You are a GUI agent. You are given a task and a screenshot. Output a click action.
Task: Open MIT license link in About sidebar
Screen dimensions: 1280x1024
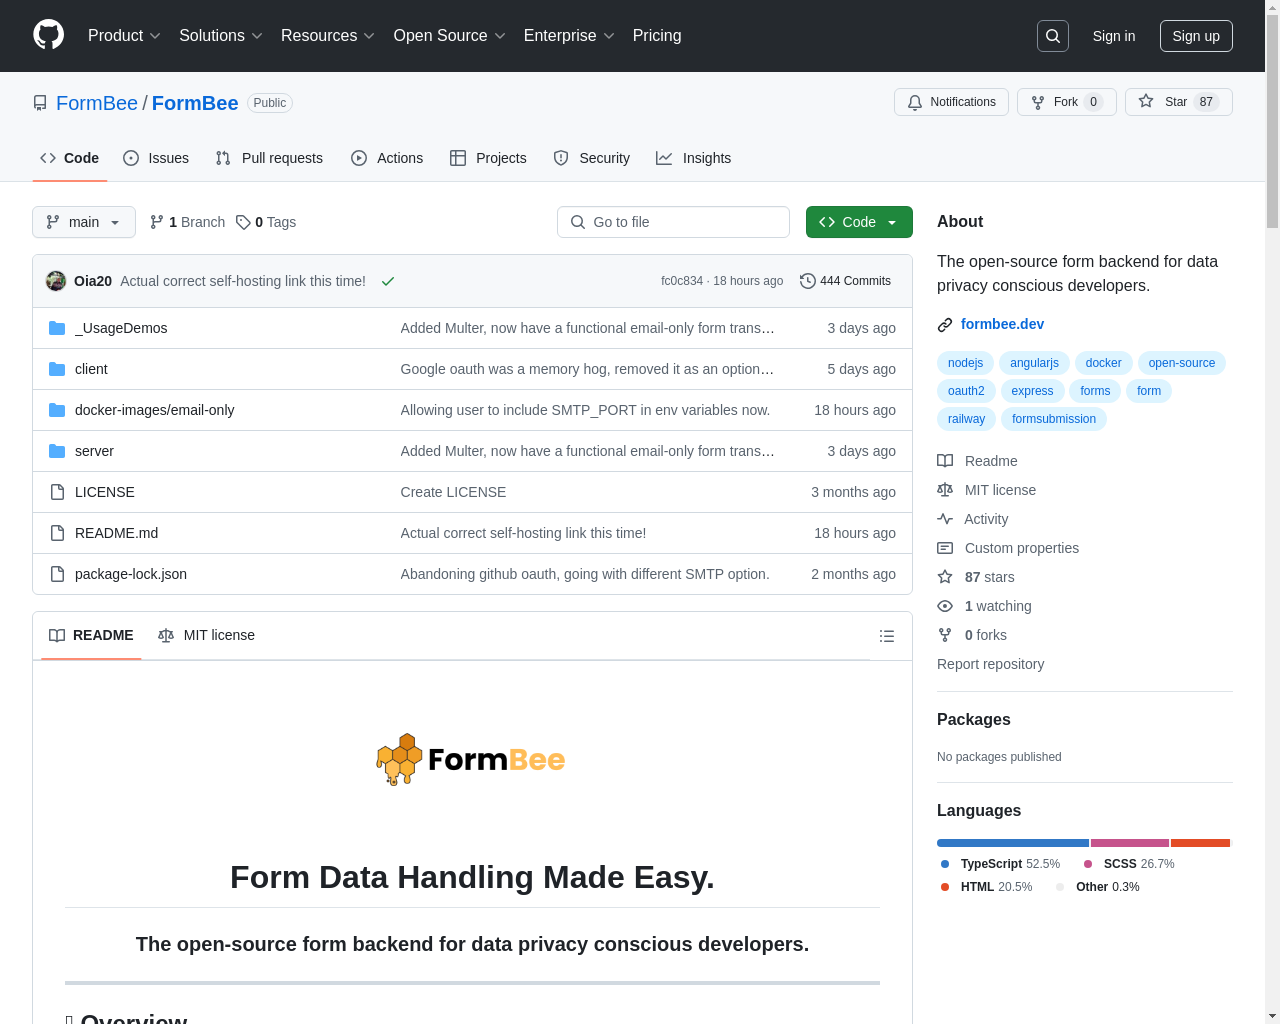tap(986, 490)
